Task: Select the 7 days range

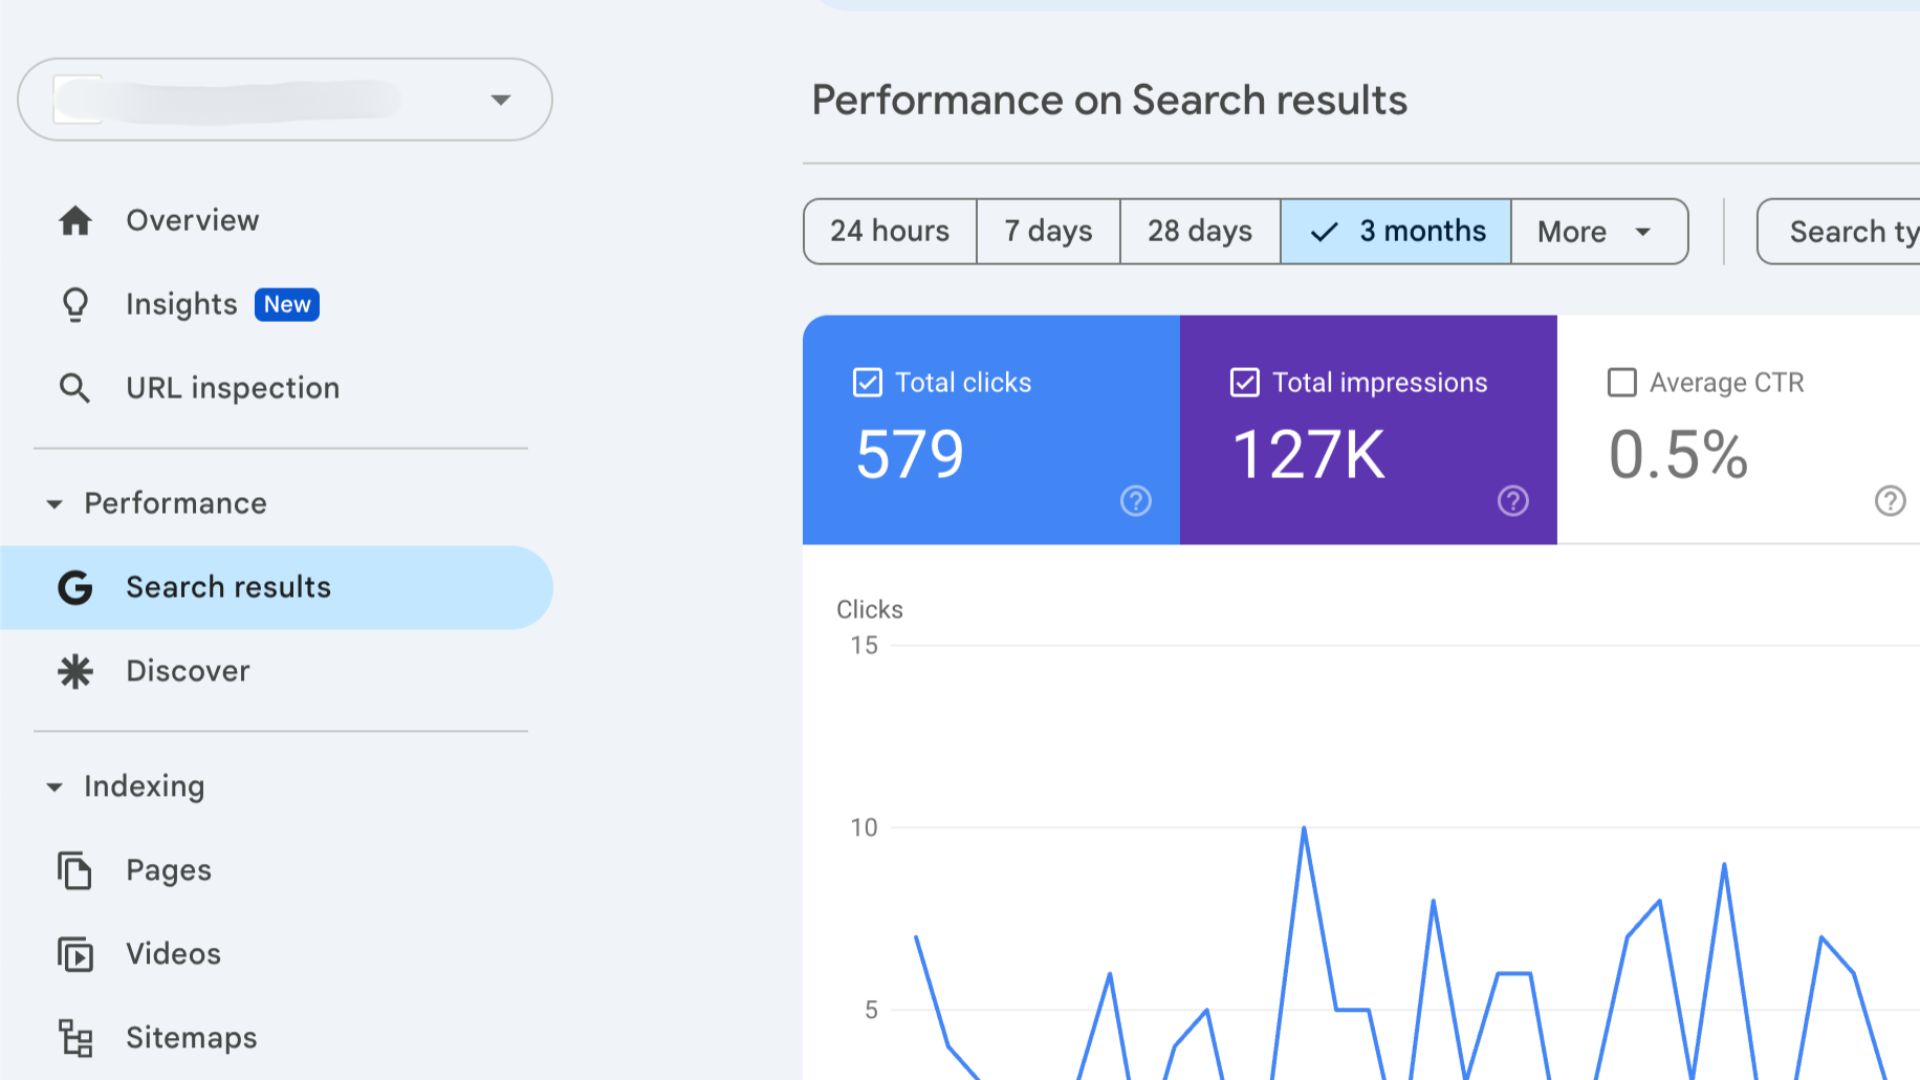Action: tap(1047, 231)
